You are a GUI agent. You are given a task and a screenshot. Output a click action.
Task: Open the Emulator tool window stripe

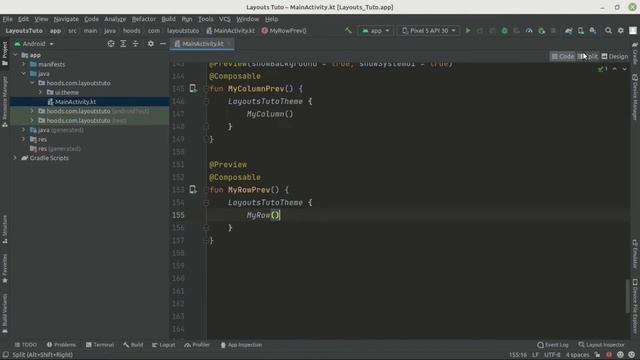[x=635, y=253]
